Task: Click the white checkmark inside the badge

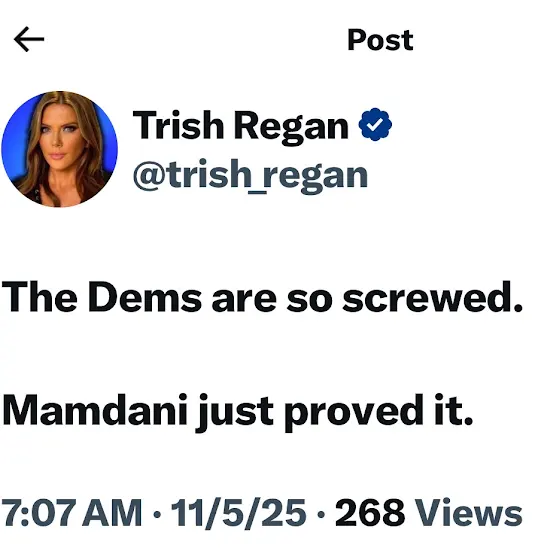Action: point(375,124)
